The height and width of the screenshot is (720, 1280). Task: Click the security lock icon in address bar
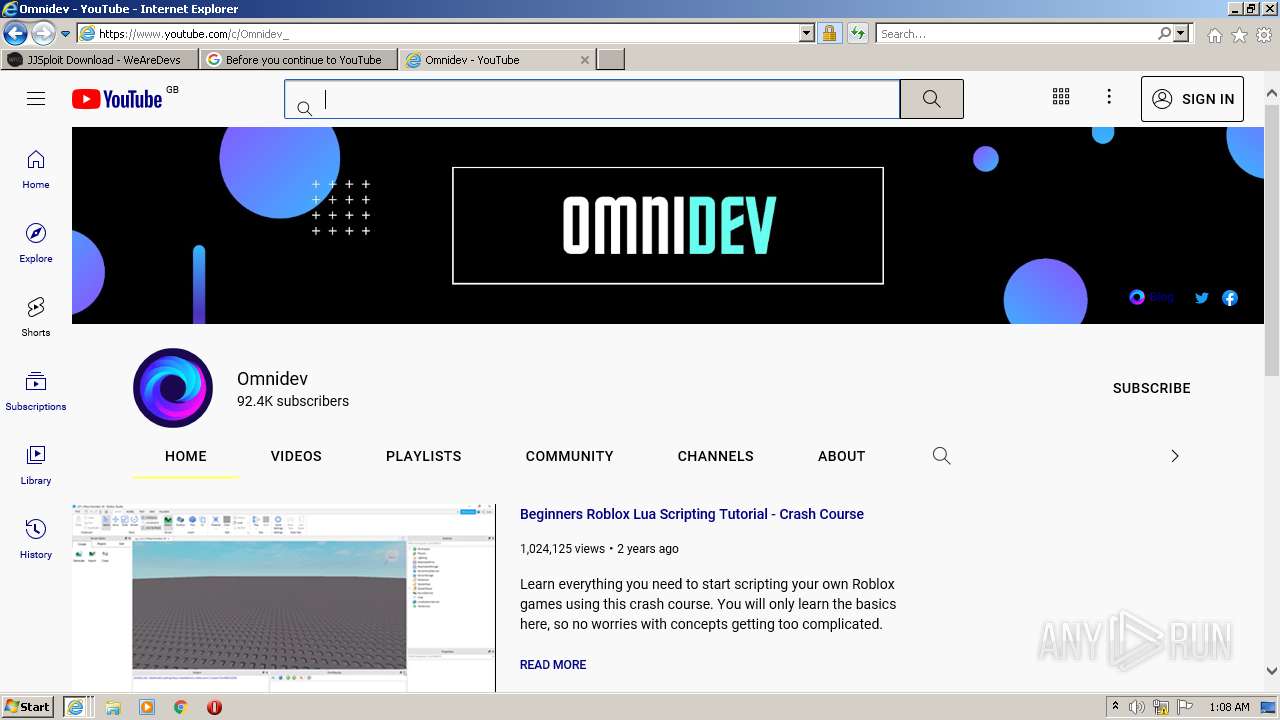829,33
